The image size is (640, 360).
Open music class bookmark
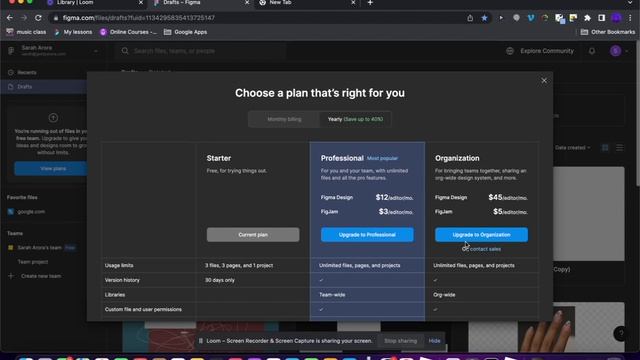tap(27, 32)
